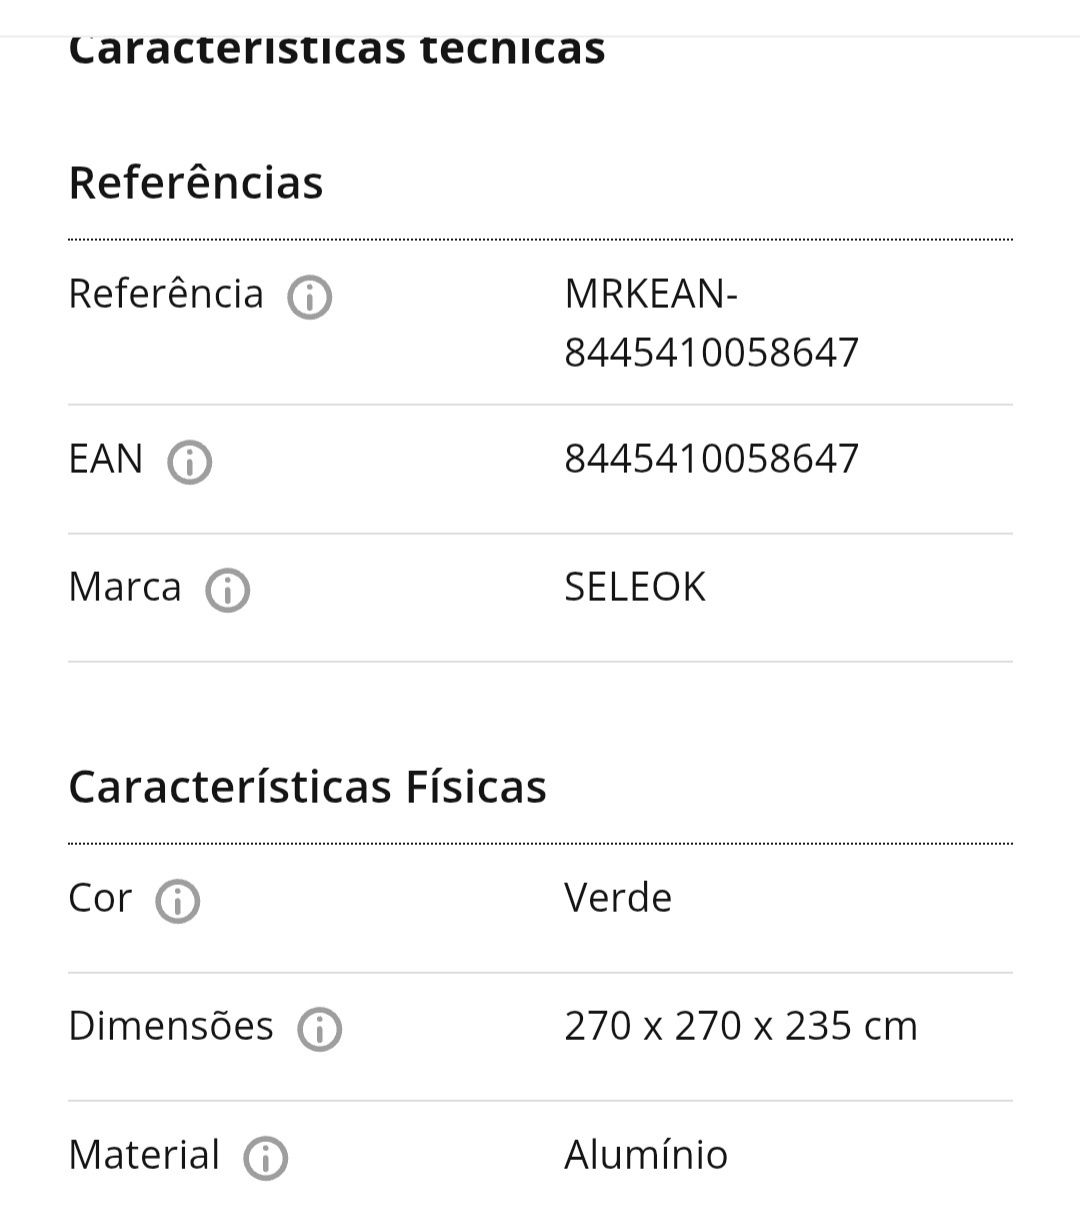Click the Verde color value

tap(618, 898)
